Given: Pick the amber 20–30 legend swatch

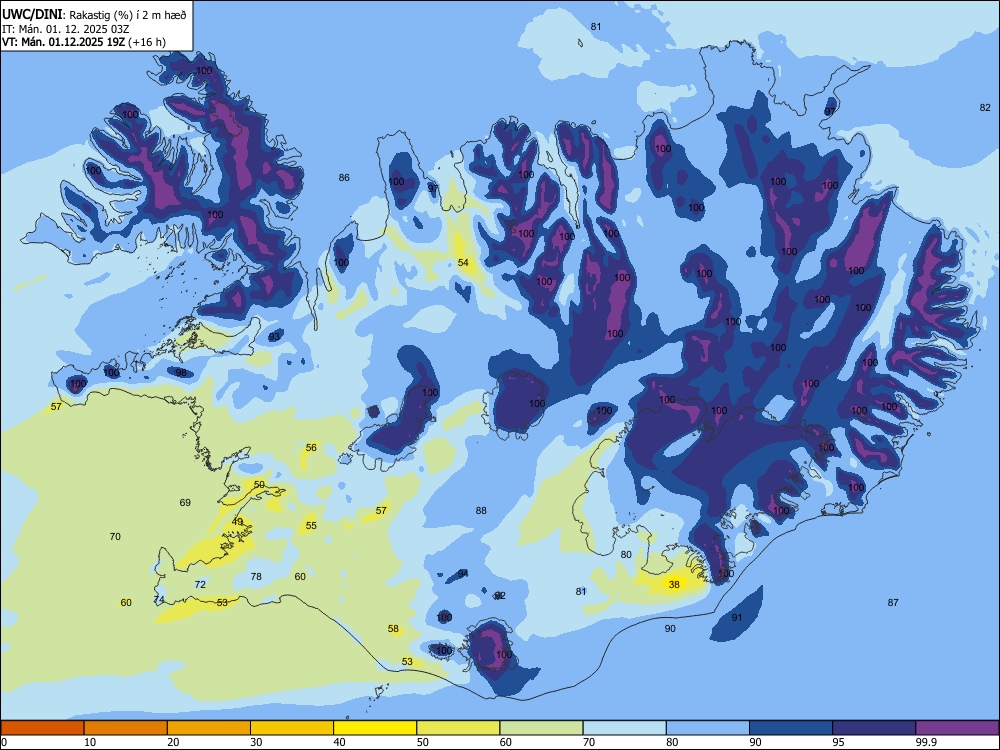Looking at the screenshot, I should pyautogui.click(x=209, y=728).
